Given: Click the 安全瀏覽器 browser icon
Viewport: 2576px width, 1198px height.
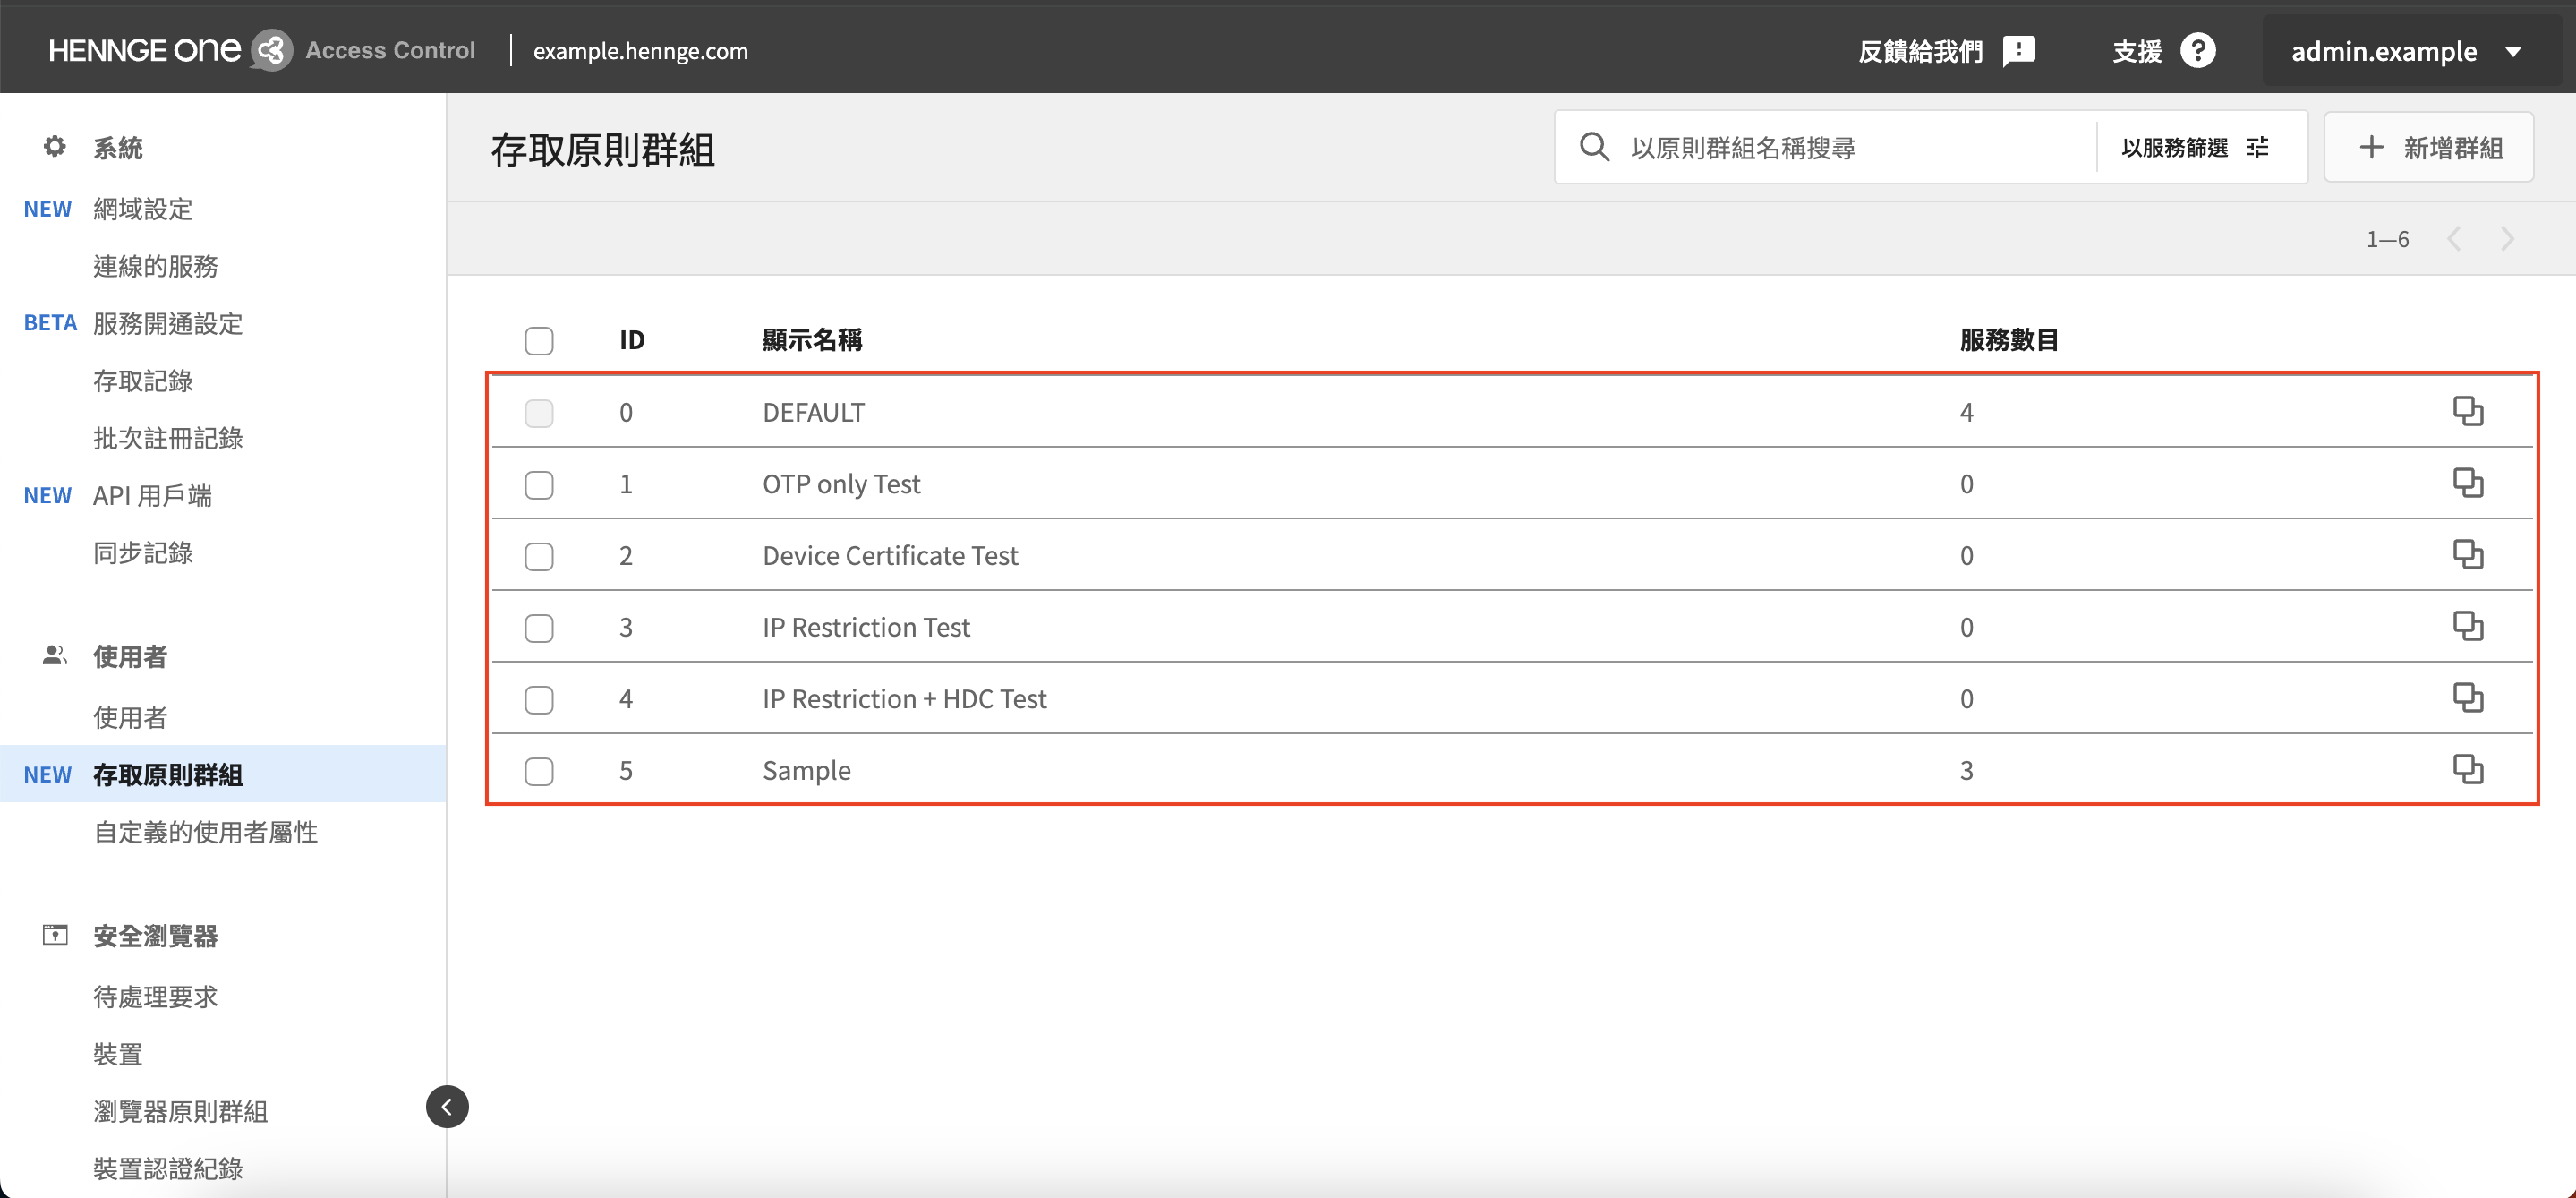Looking at the screenshot, I should (x=55, y=935).
